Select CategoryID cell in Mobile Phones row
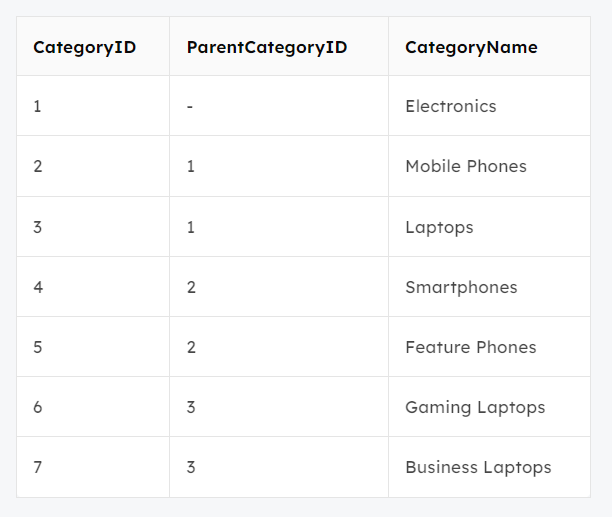612x517 pixels. coord(38,166)
